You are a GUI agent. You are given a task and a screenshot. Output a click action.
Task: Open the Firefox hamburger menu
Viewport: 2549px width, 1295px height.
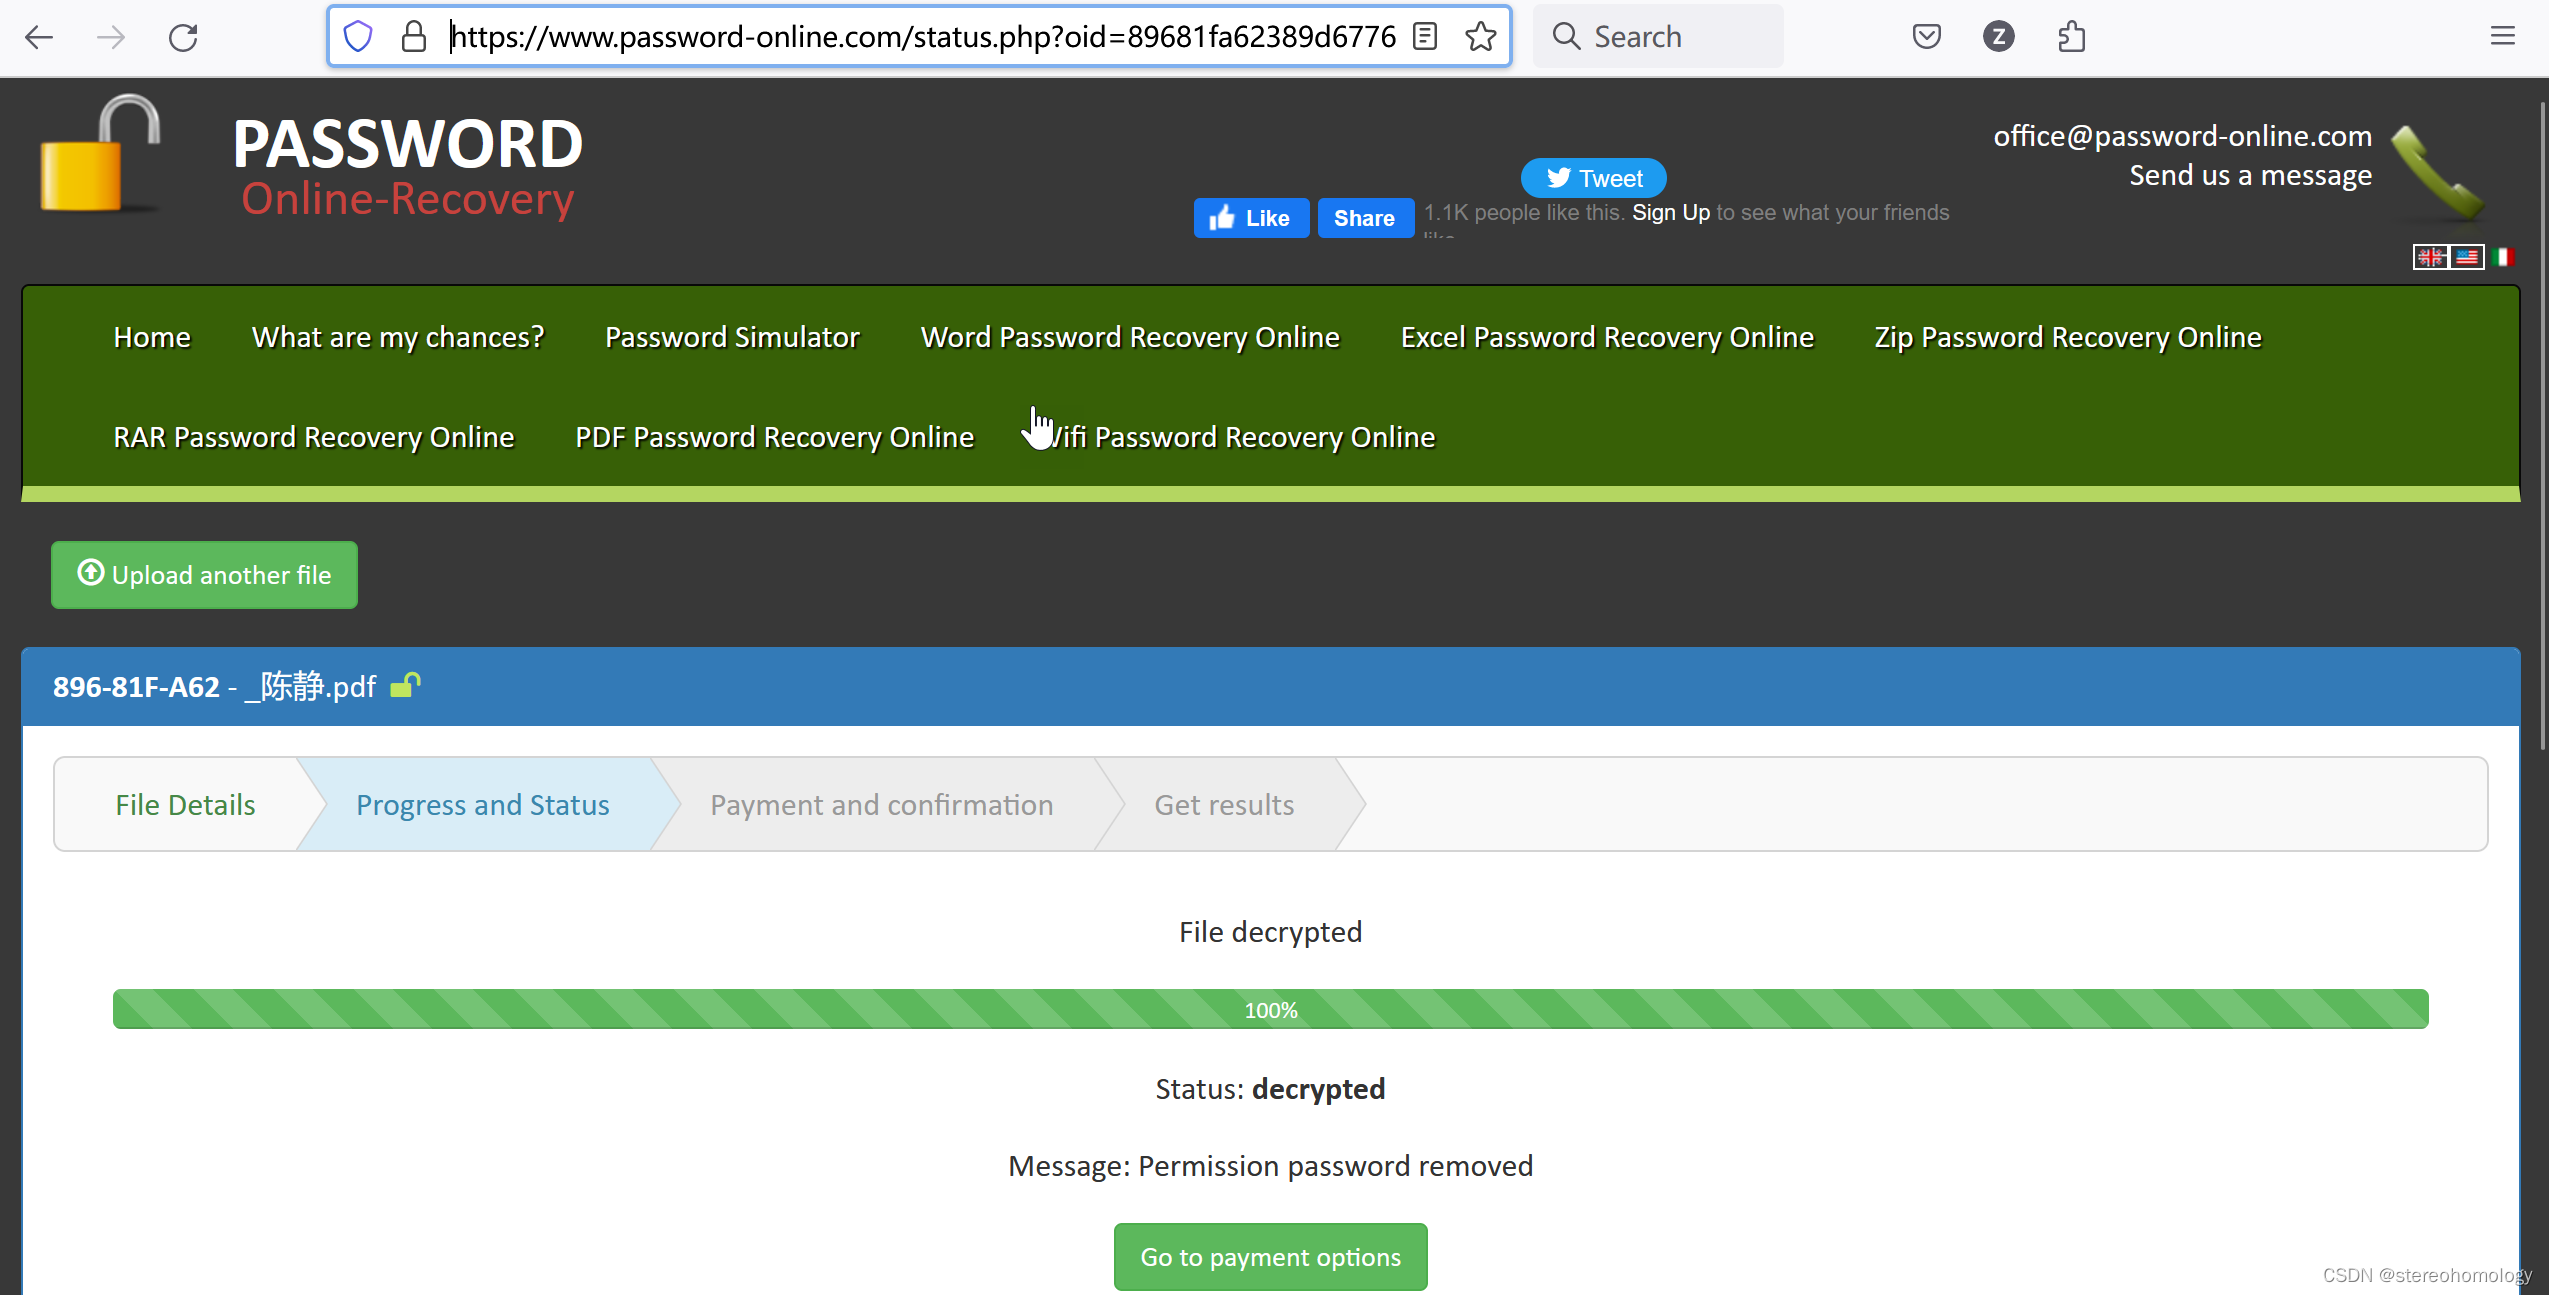click(x=2502, y=37)
